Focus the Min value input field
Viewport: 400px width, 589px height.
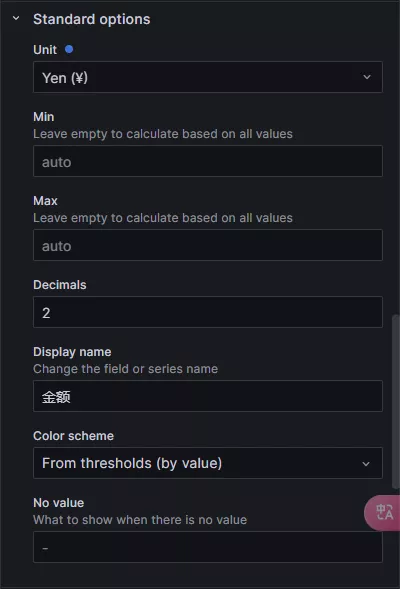click(208, 161)
